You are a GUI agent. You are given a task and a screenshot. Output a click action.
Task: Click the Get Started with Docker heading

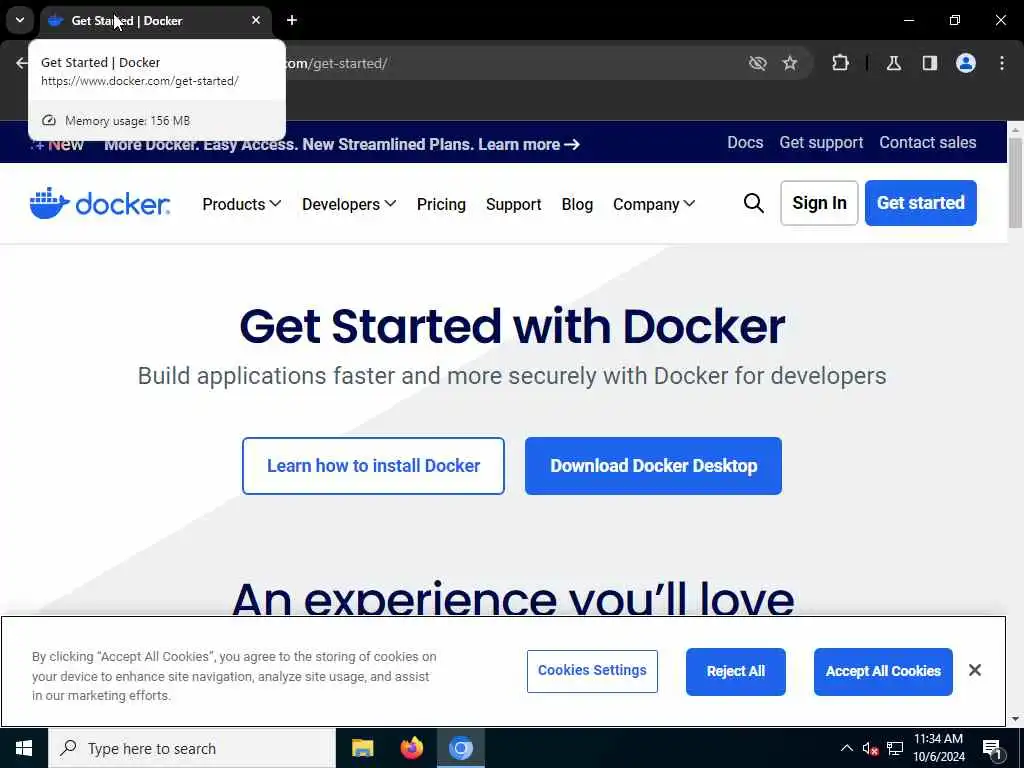512,326
